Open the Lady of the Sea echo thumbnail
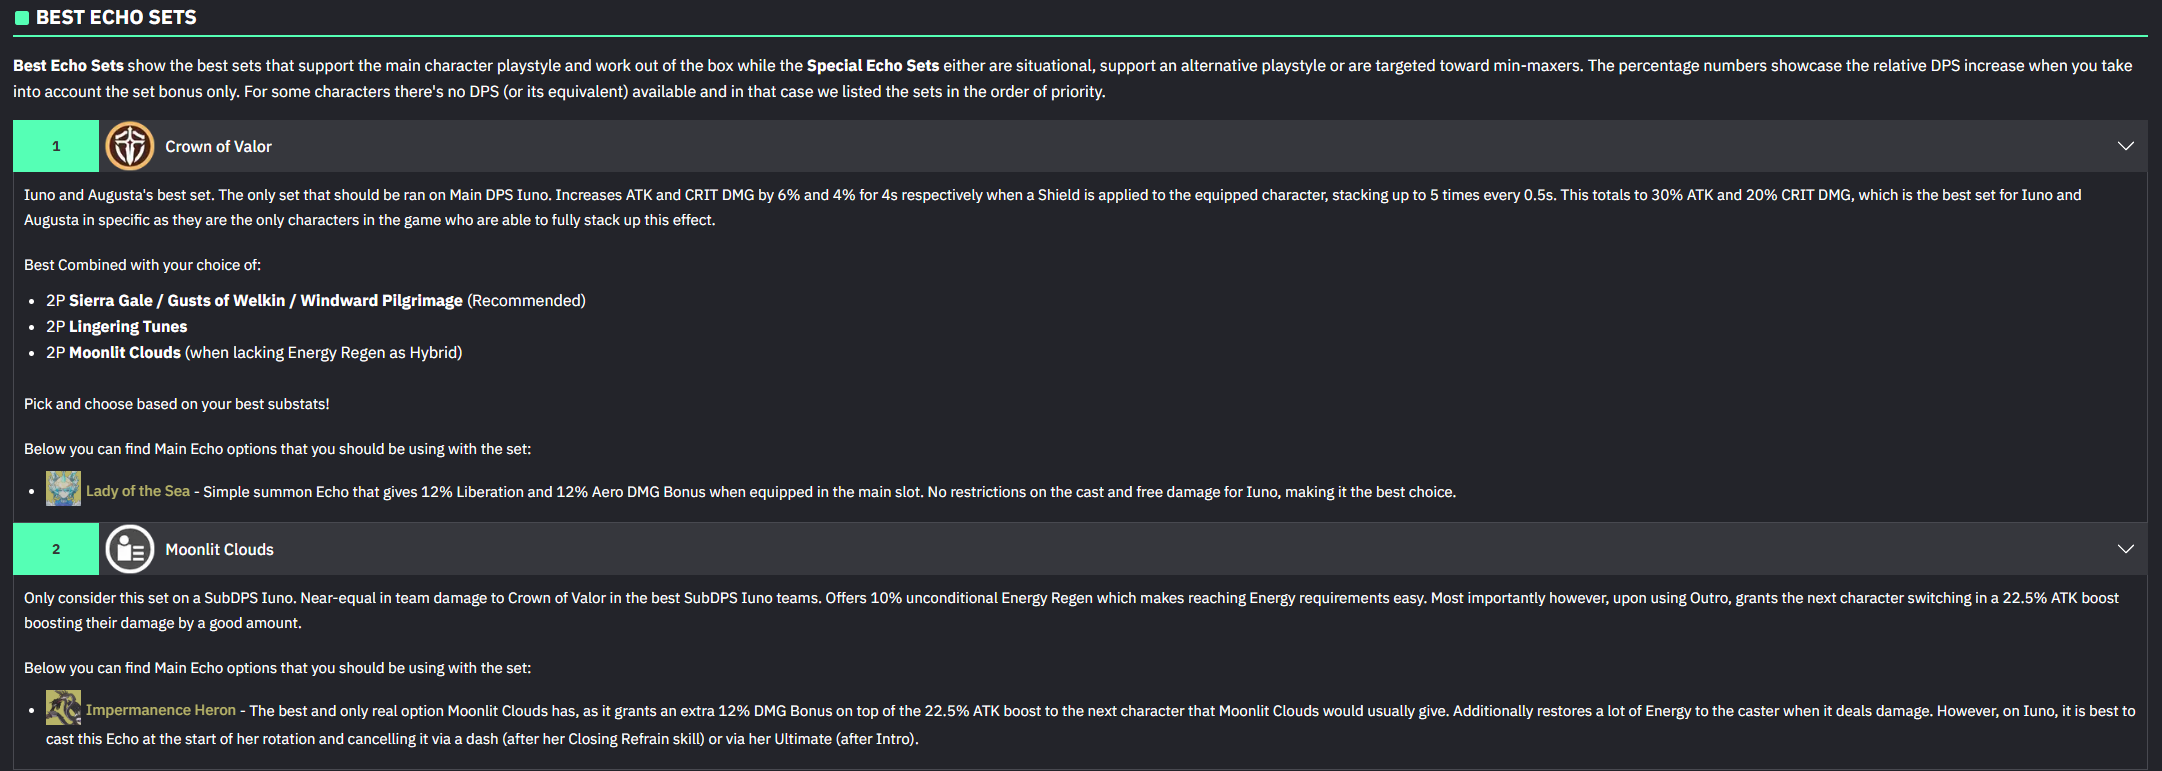 coord(63,489)
